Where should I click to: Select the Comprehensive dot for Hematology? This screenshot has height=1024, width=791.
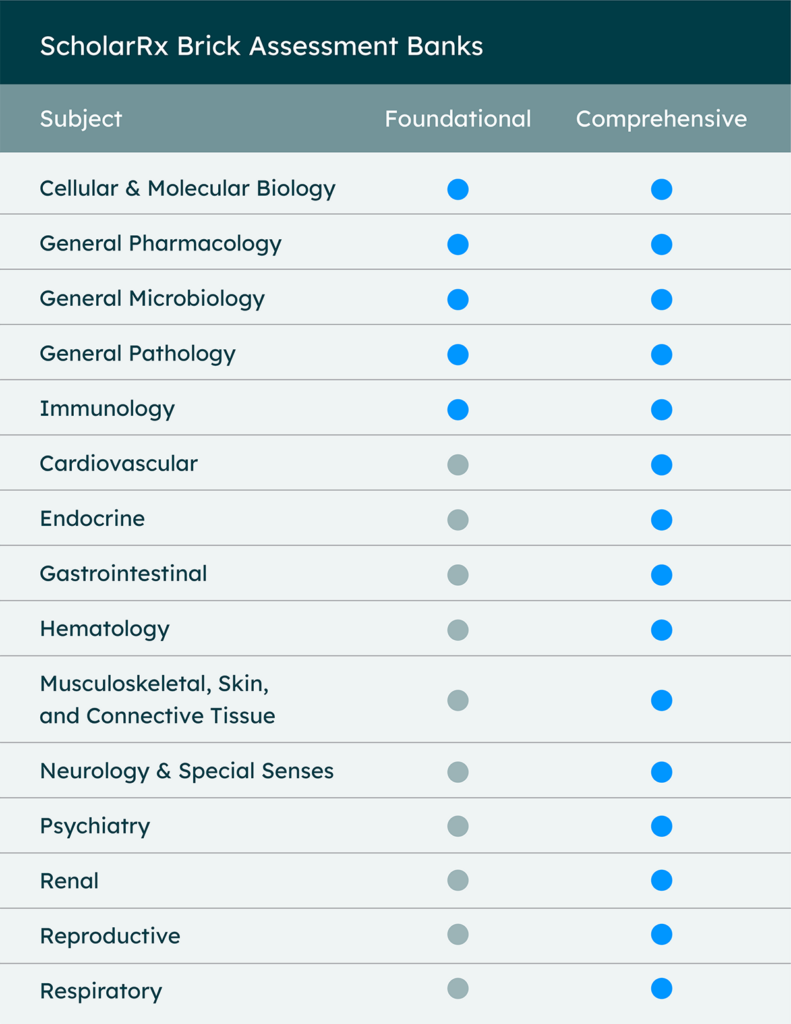662,630
